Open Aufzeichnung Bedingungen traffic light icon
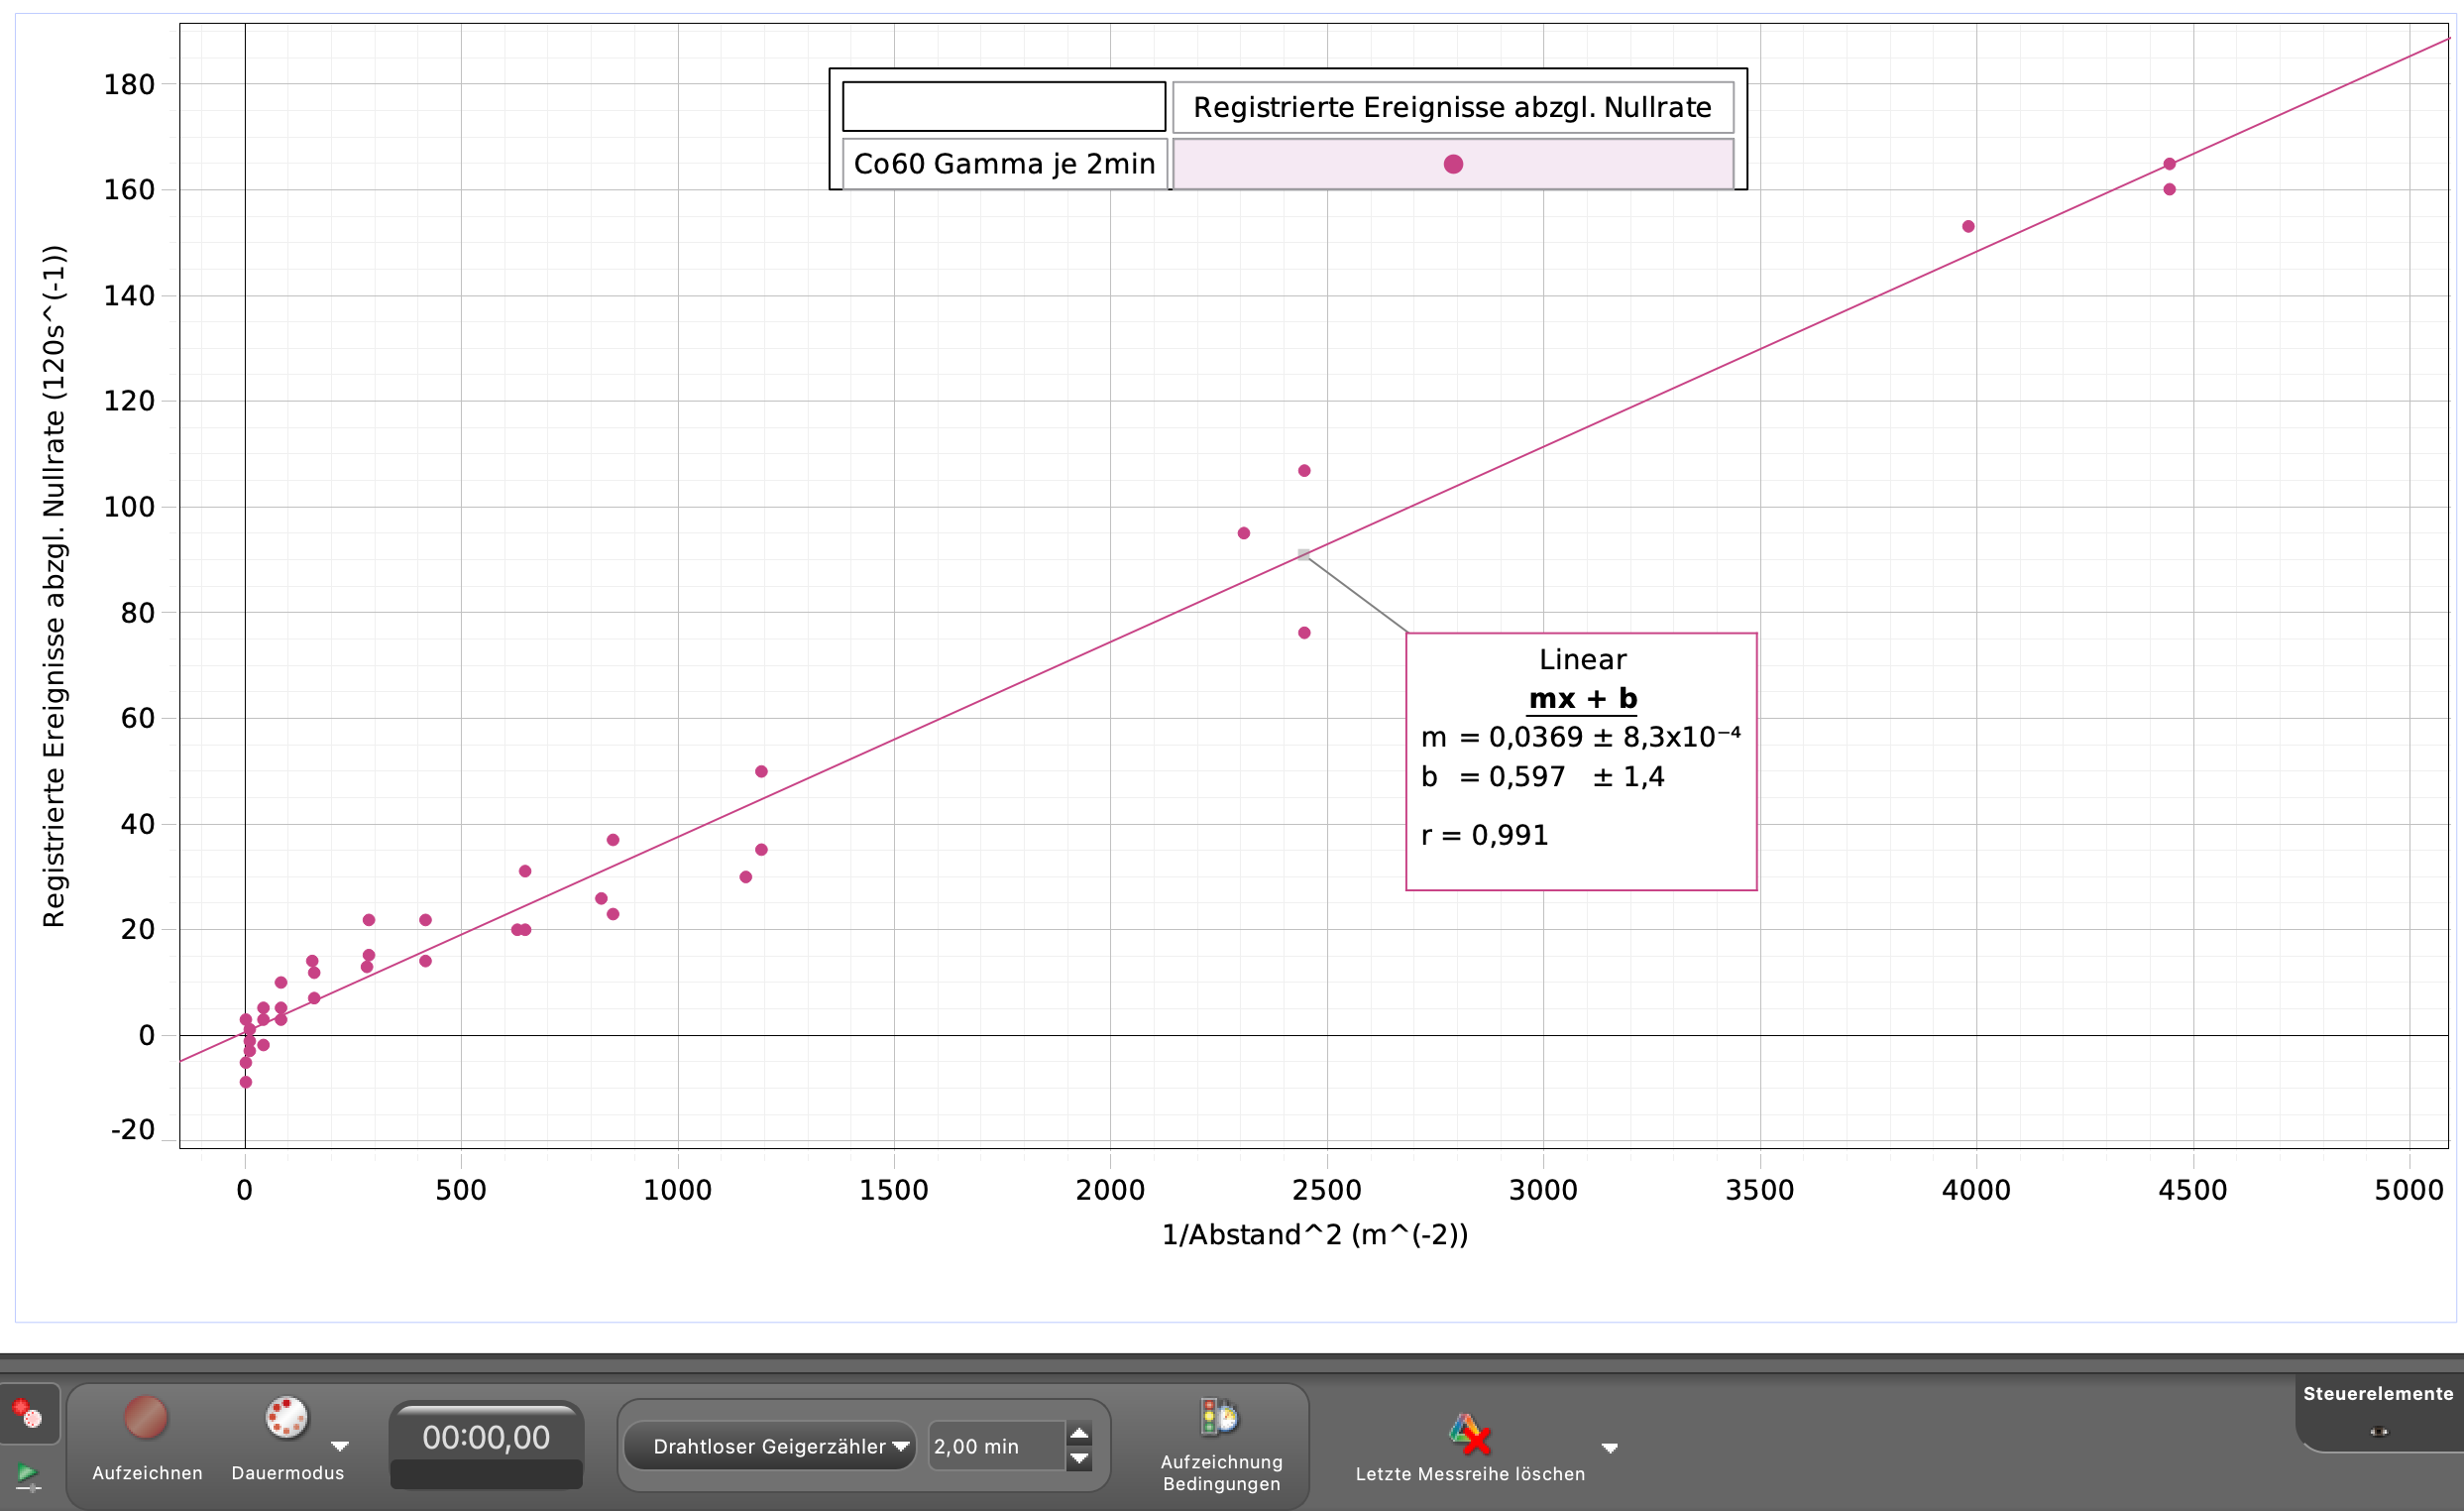 [1220, 1417]
